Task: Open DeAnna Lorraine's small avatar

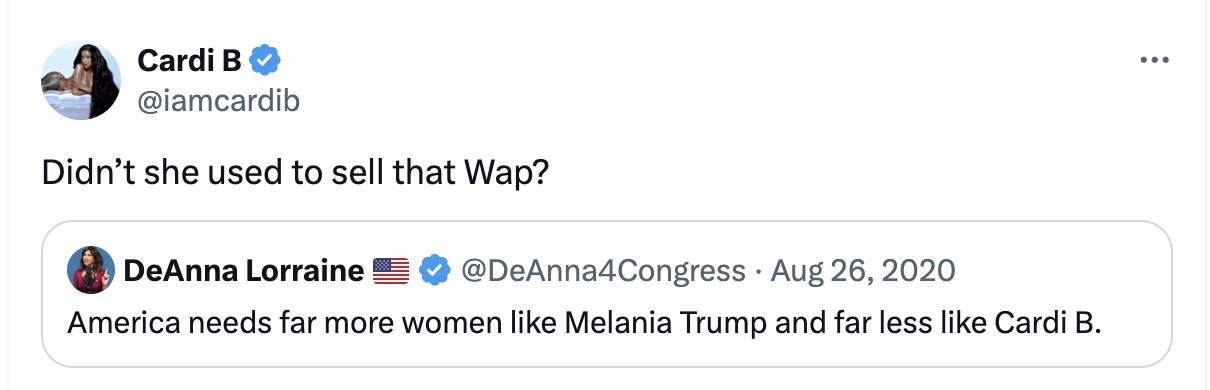Action: click(89, 270)
